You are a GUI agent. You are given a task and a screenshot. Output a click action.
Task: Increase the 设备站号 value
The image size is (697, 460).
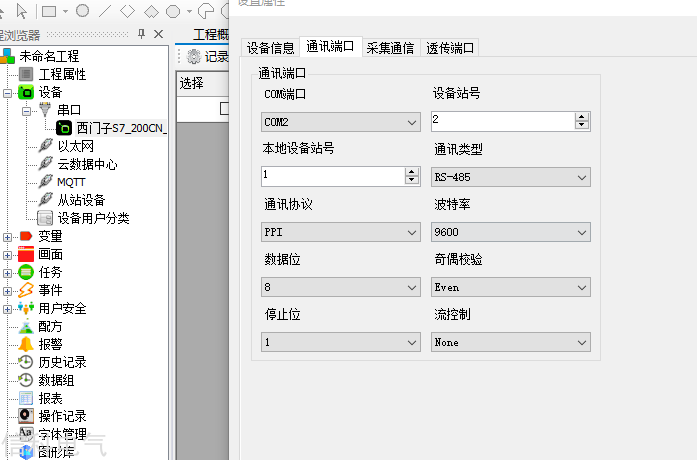581,117
